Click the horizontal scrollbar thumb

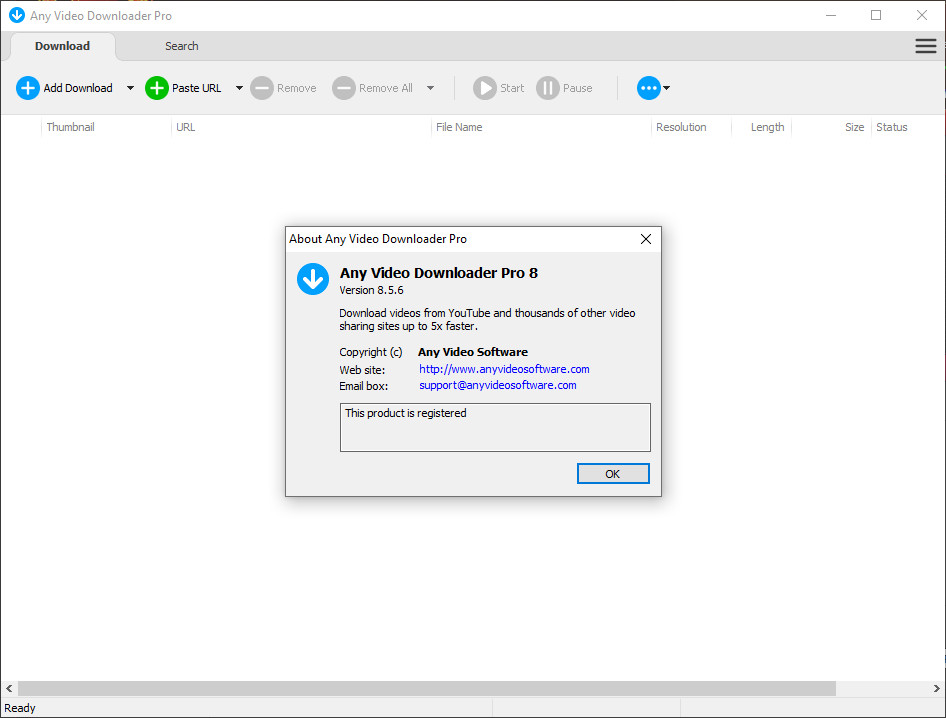pyautogui.click(x=427, y=688)
